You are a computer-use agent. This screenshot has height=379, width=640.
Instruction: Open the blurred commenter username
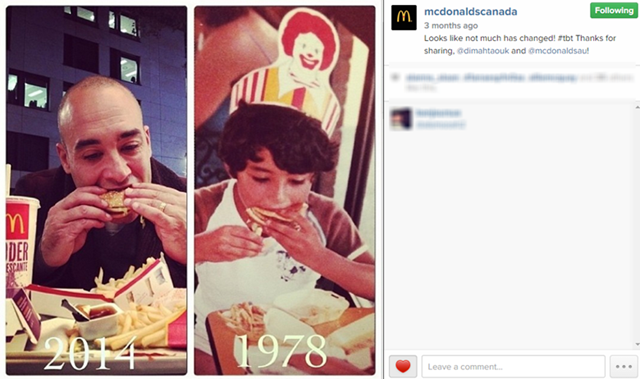438,113
